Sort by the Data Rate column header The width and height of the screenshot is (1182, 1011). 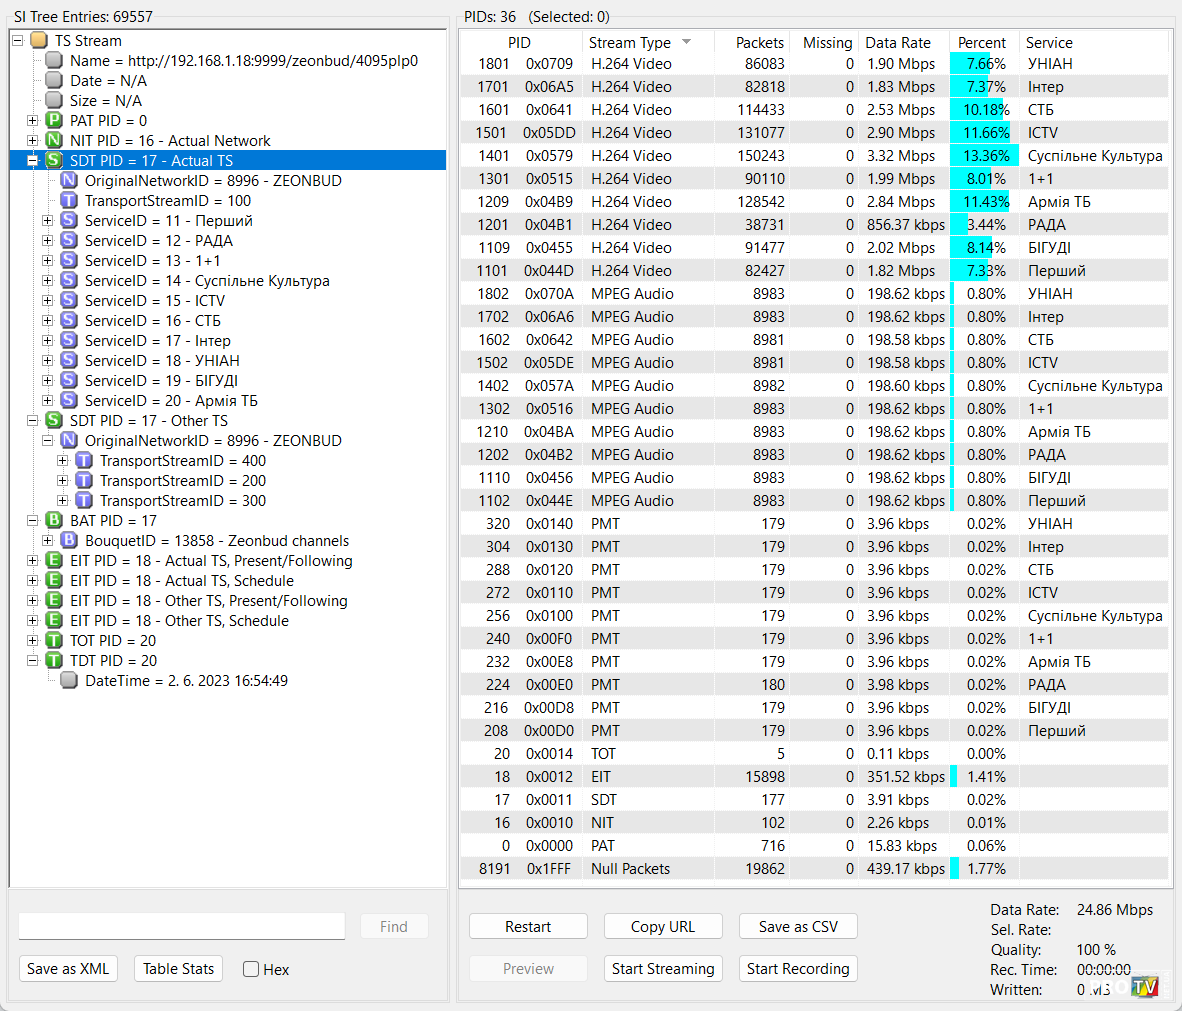point(897,42)
